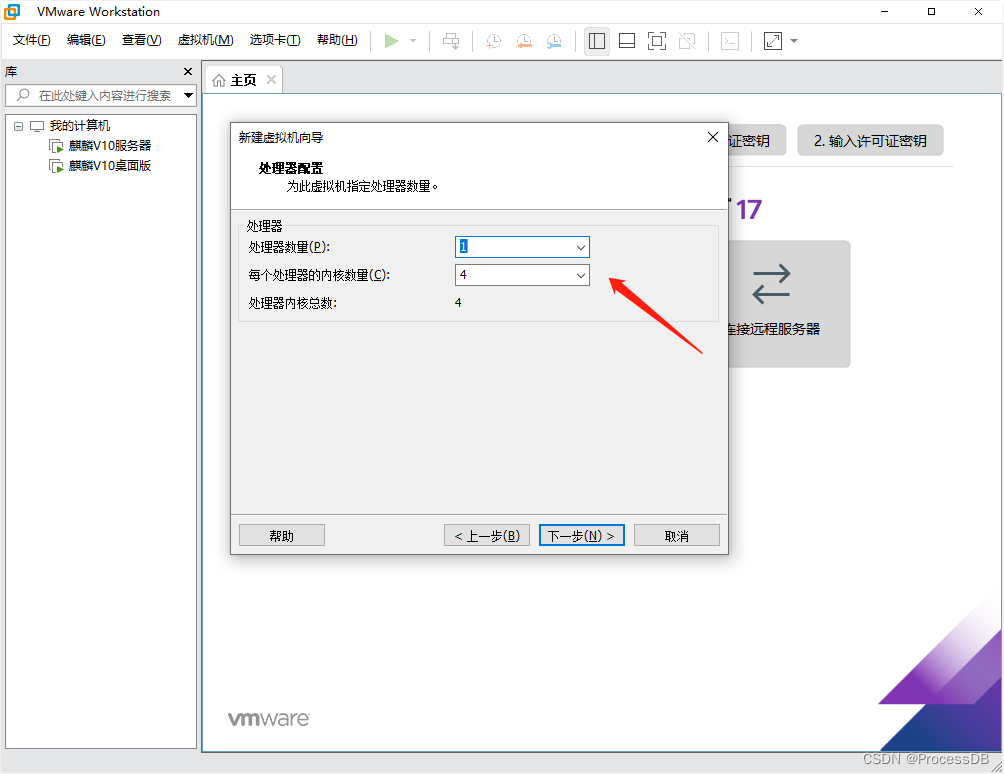This screenshot has height=774, width=1004.
Task: Click the Take Snapshot toolbar icon
Action: 493,41
